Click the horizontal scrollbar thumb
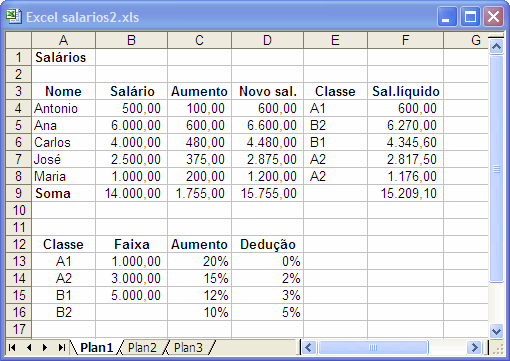Viewport: 510px width, 361px height. [x=373, y=348]
